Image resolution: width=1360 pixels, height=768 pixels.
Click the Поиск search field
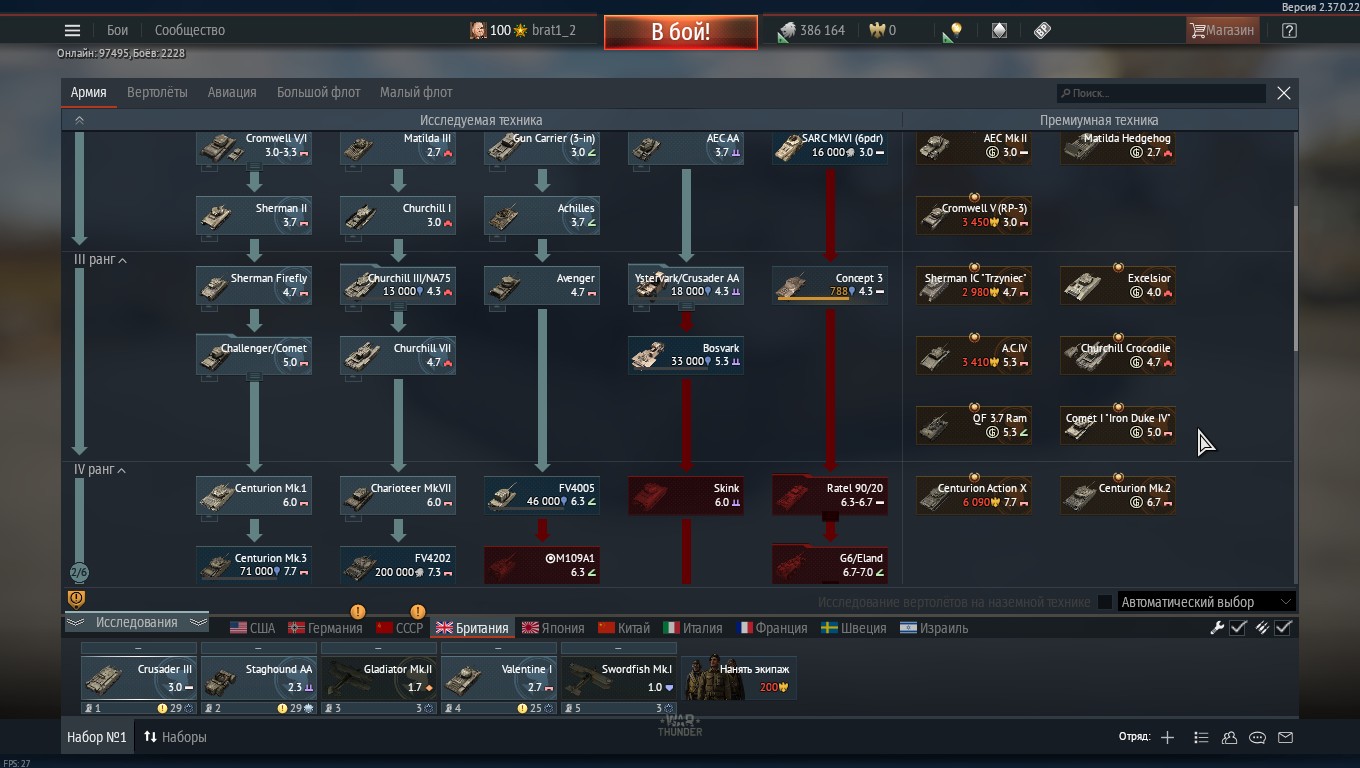[x=1162, y=93]
